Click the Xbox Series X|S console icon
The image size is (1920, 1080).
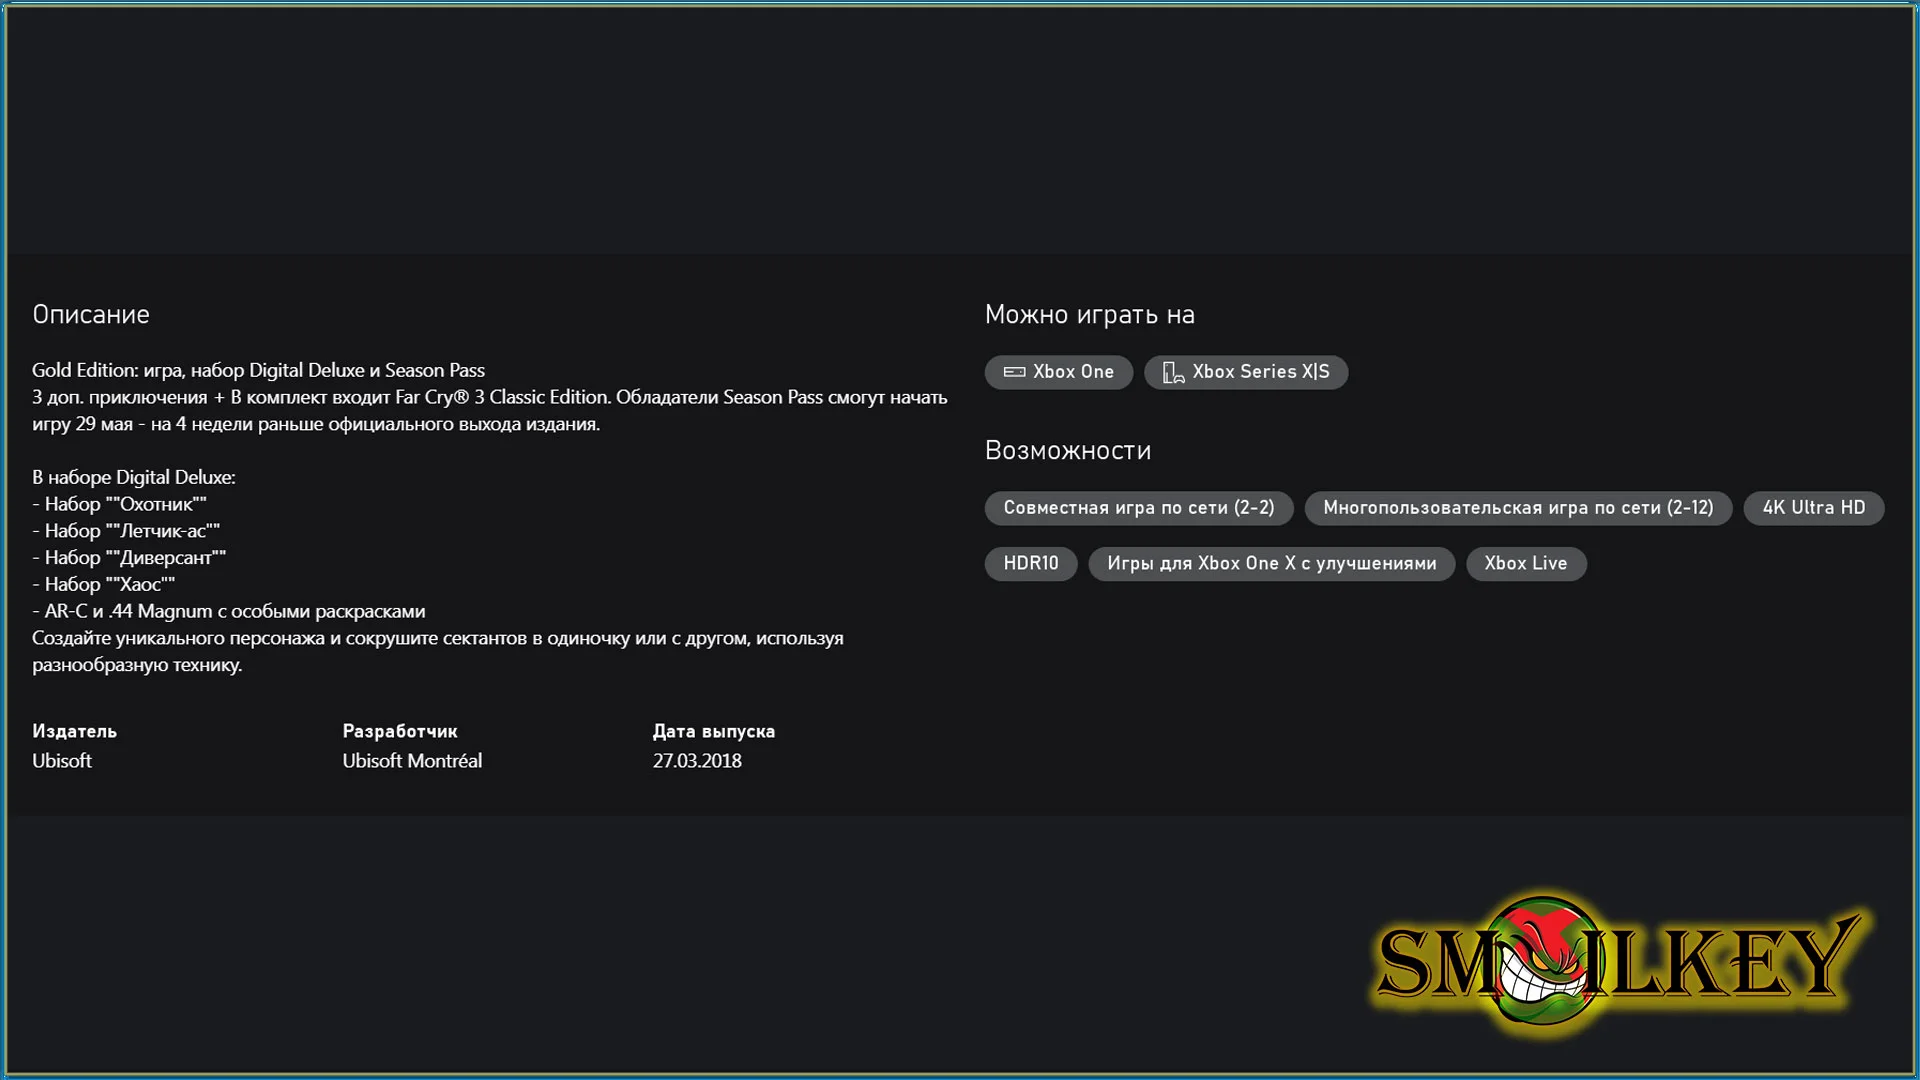tap(1173, 372)
